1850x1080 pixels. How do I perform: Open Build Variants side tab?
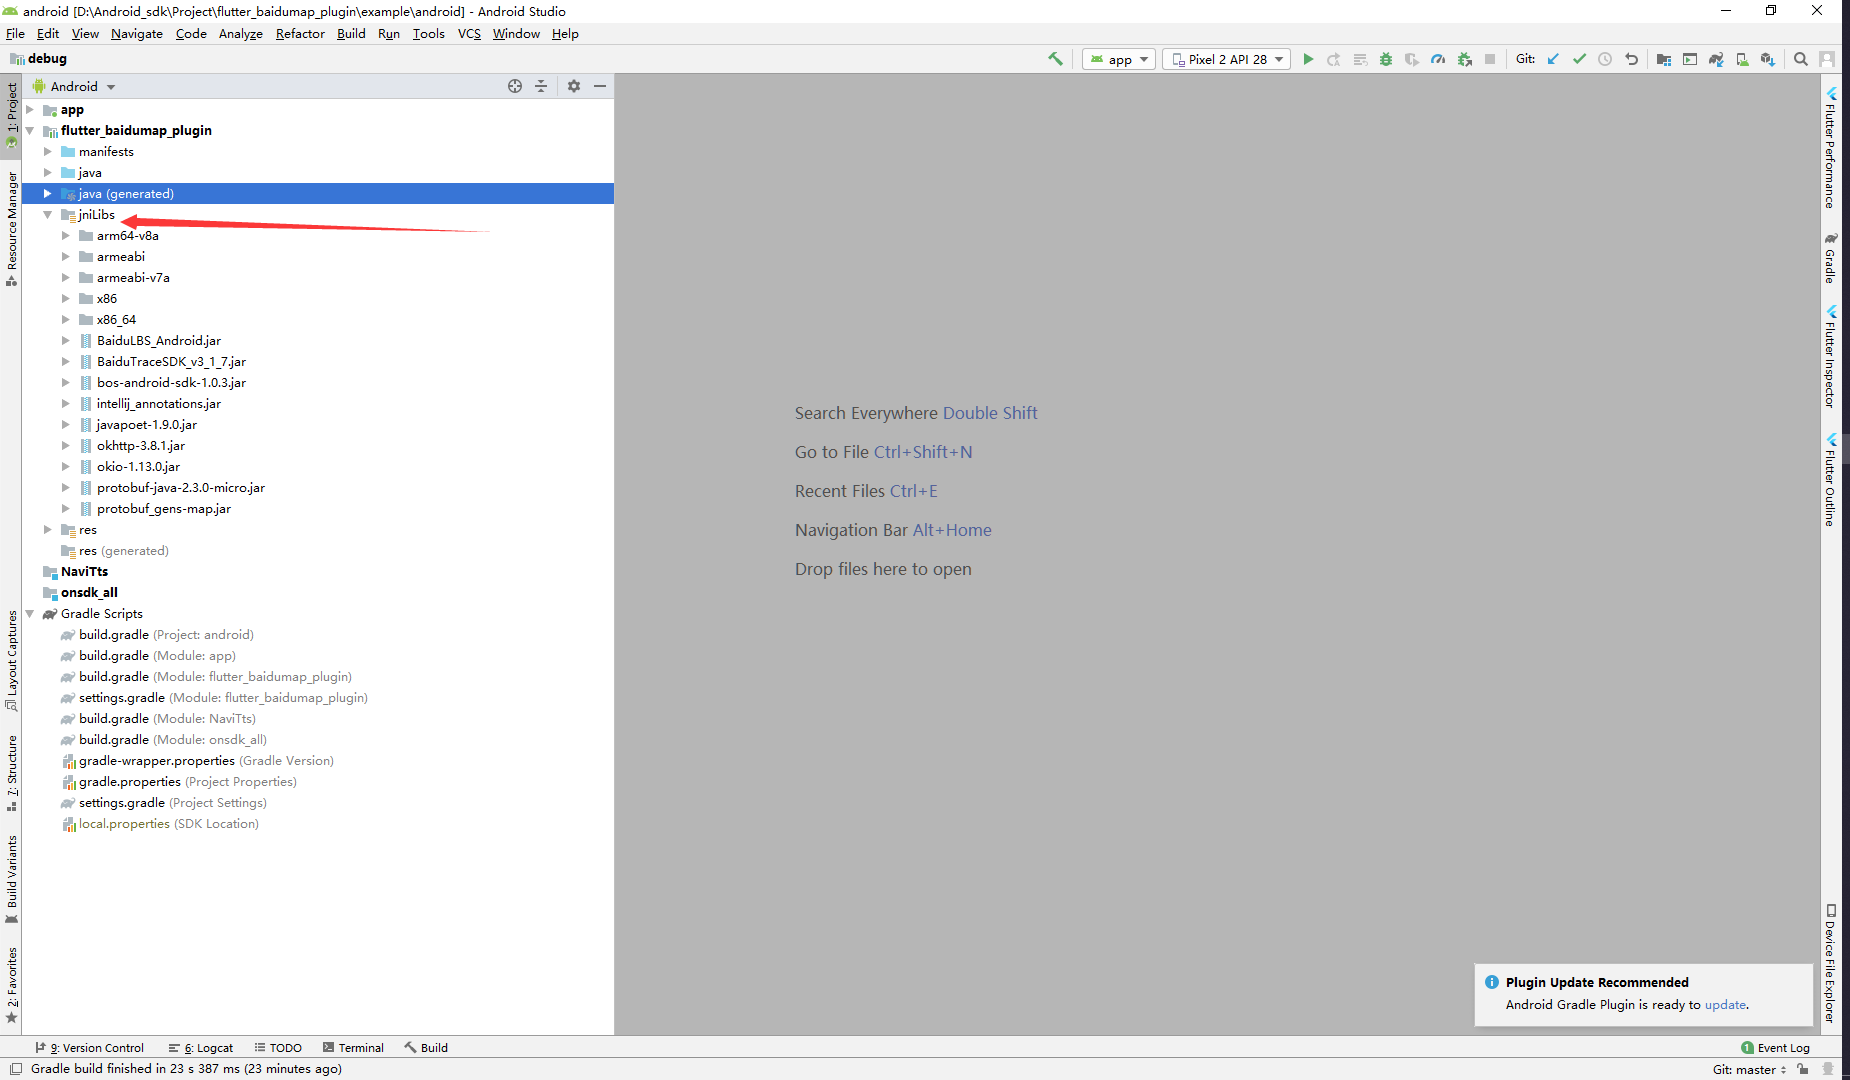click(12, 880)
